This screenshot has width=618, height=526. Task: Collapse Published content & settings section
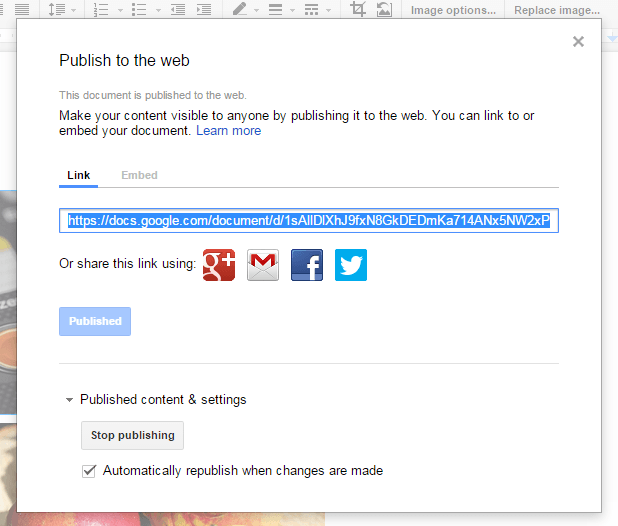(69, 400)
